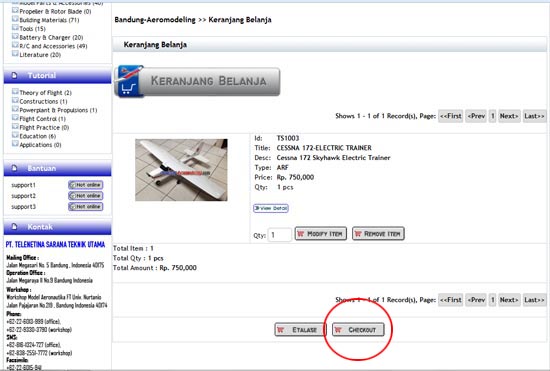Click the Etalase button
The width and height of the screenshot is (550, 371).
coord(300,330)
